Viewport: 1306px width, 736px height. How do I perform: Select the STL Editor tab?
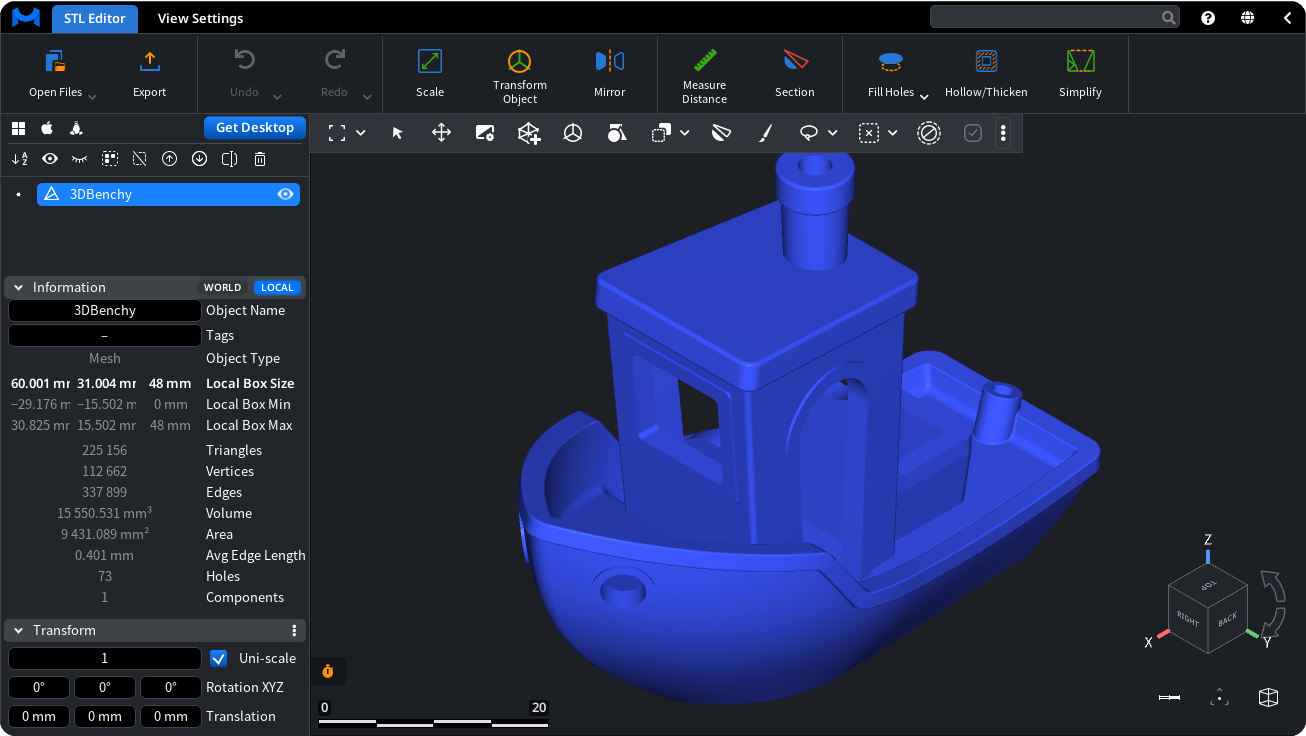[95, 18]
